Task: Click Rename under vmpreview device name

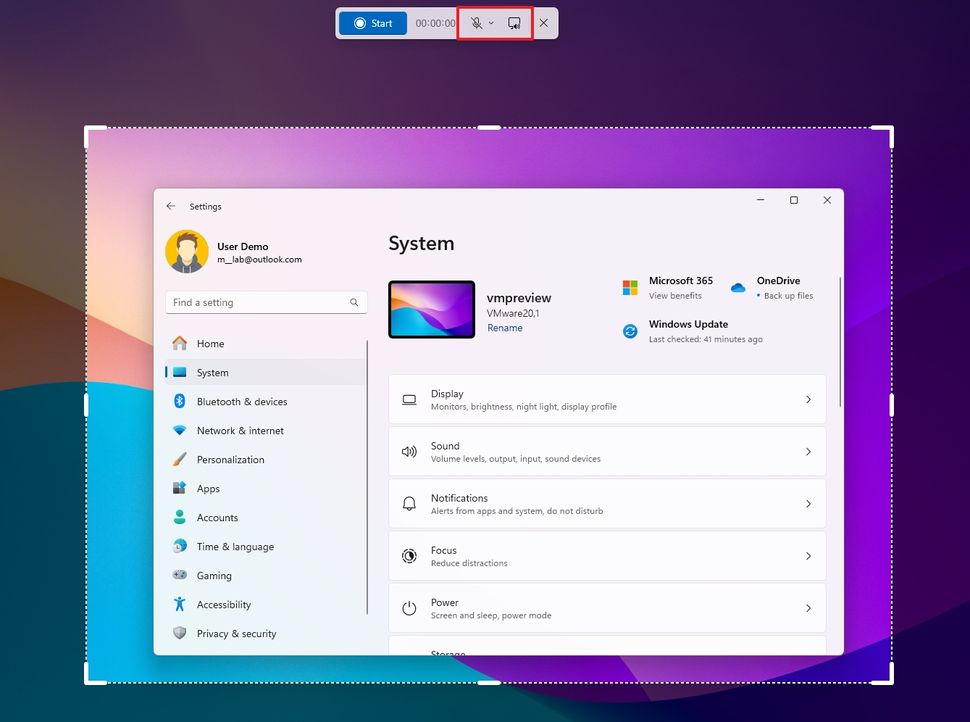Action: [x=505, y=327]
